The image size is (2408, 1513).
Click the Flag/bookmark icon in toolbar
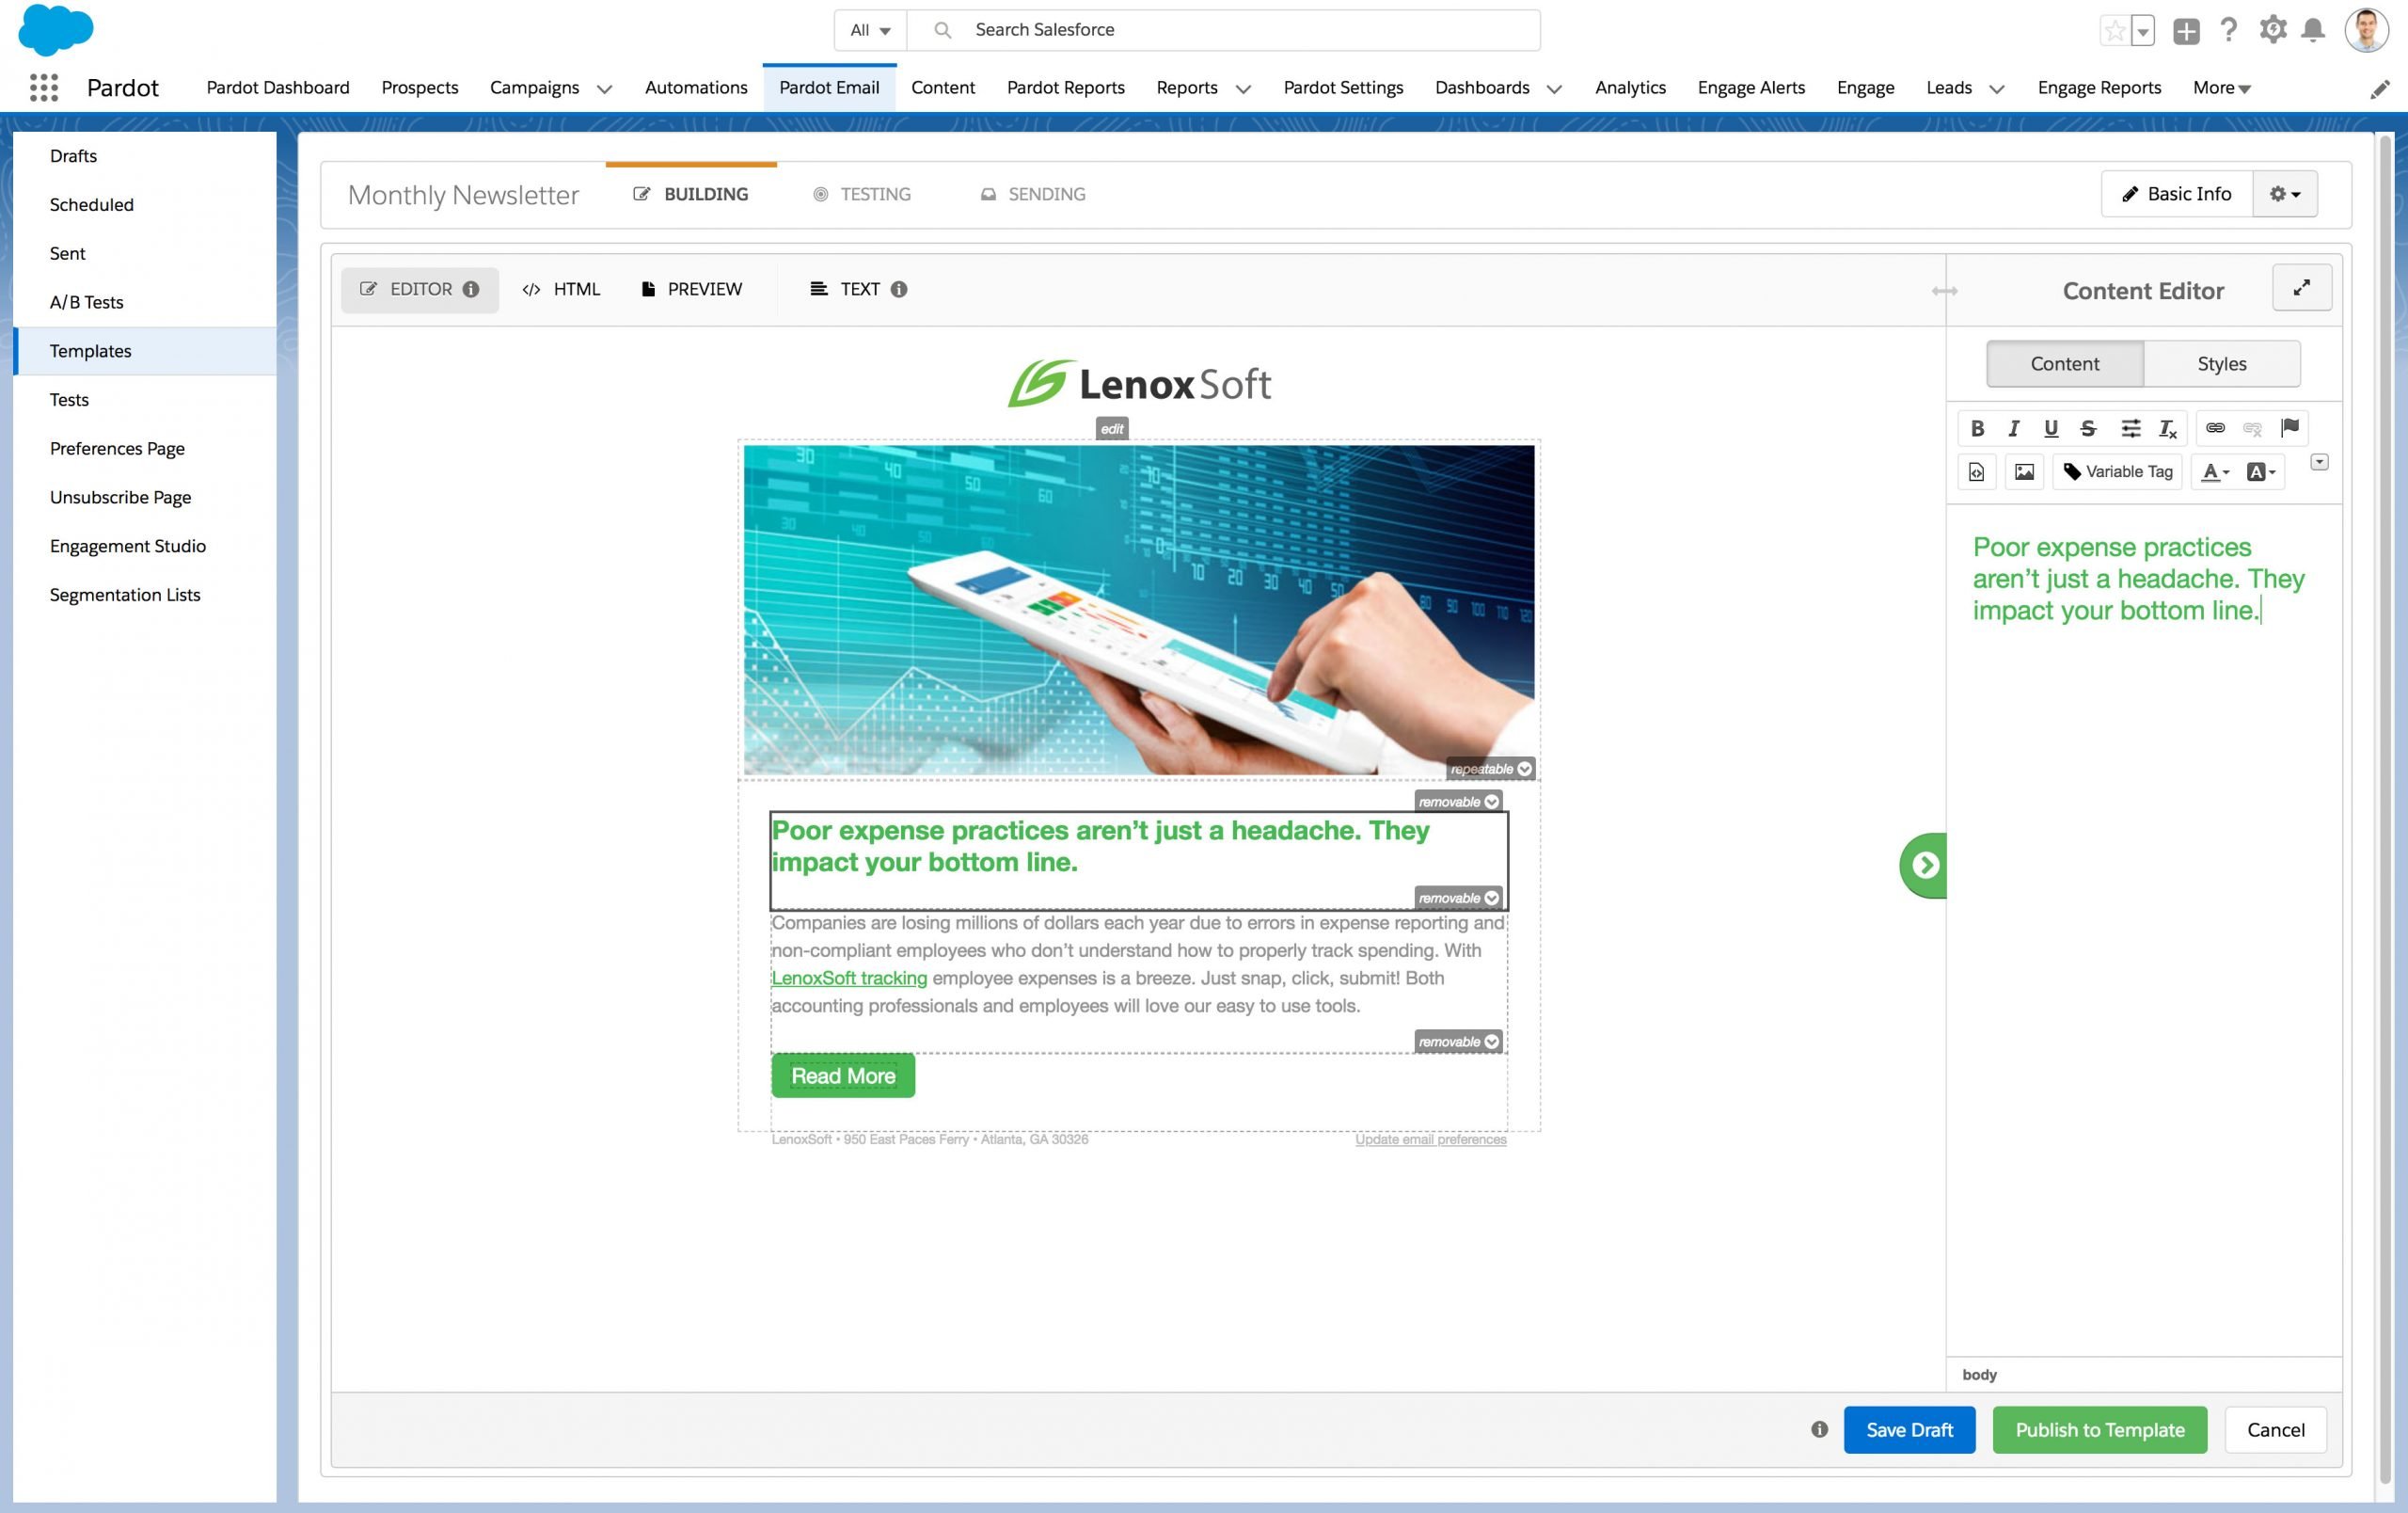click(x=2289, y=429)
